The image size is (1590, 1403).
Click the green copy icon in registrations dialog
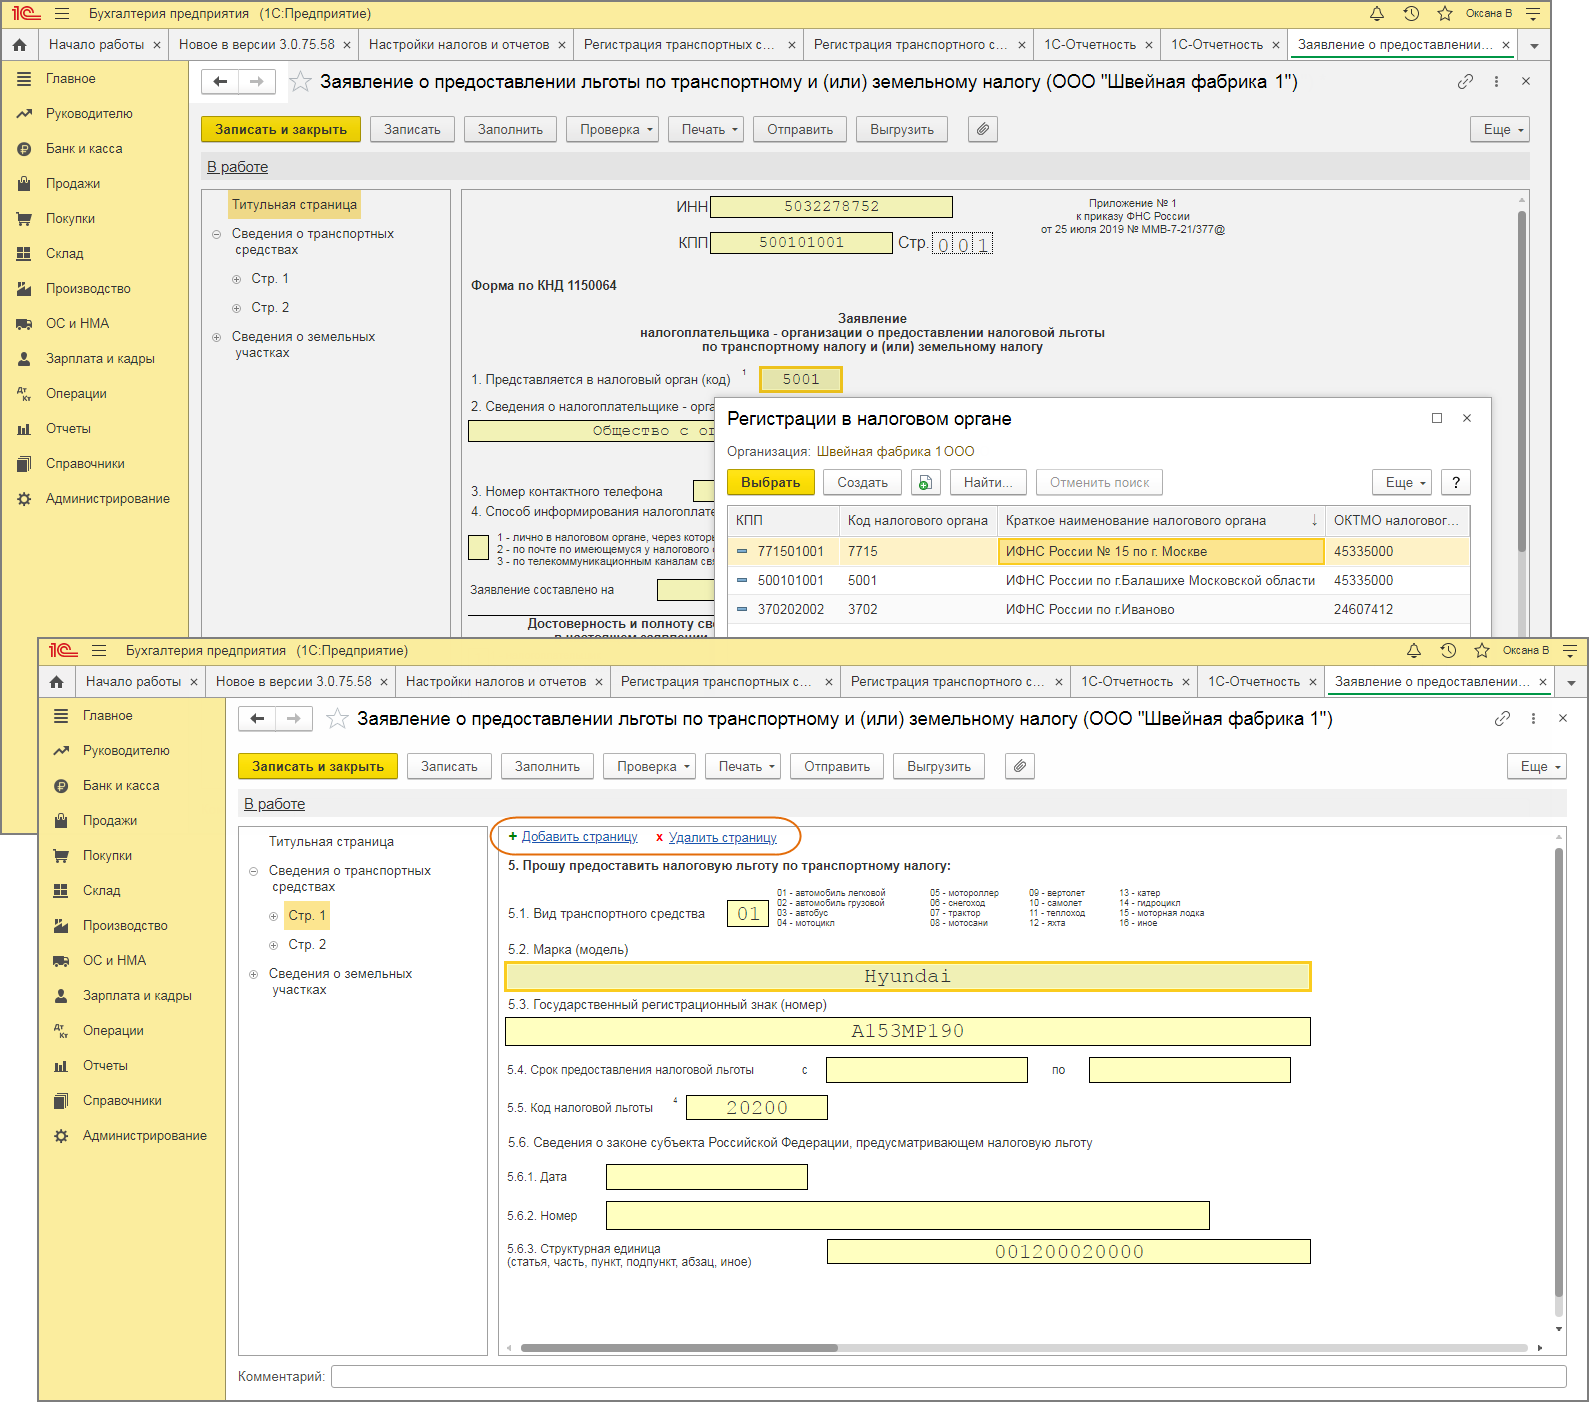(925, 483)
